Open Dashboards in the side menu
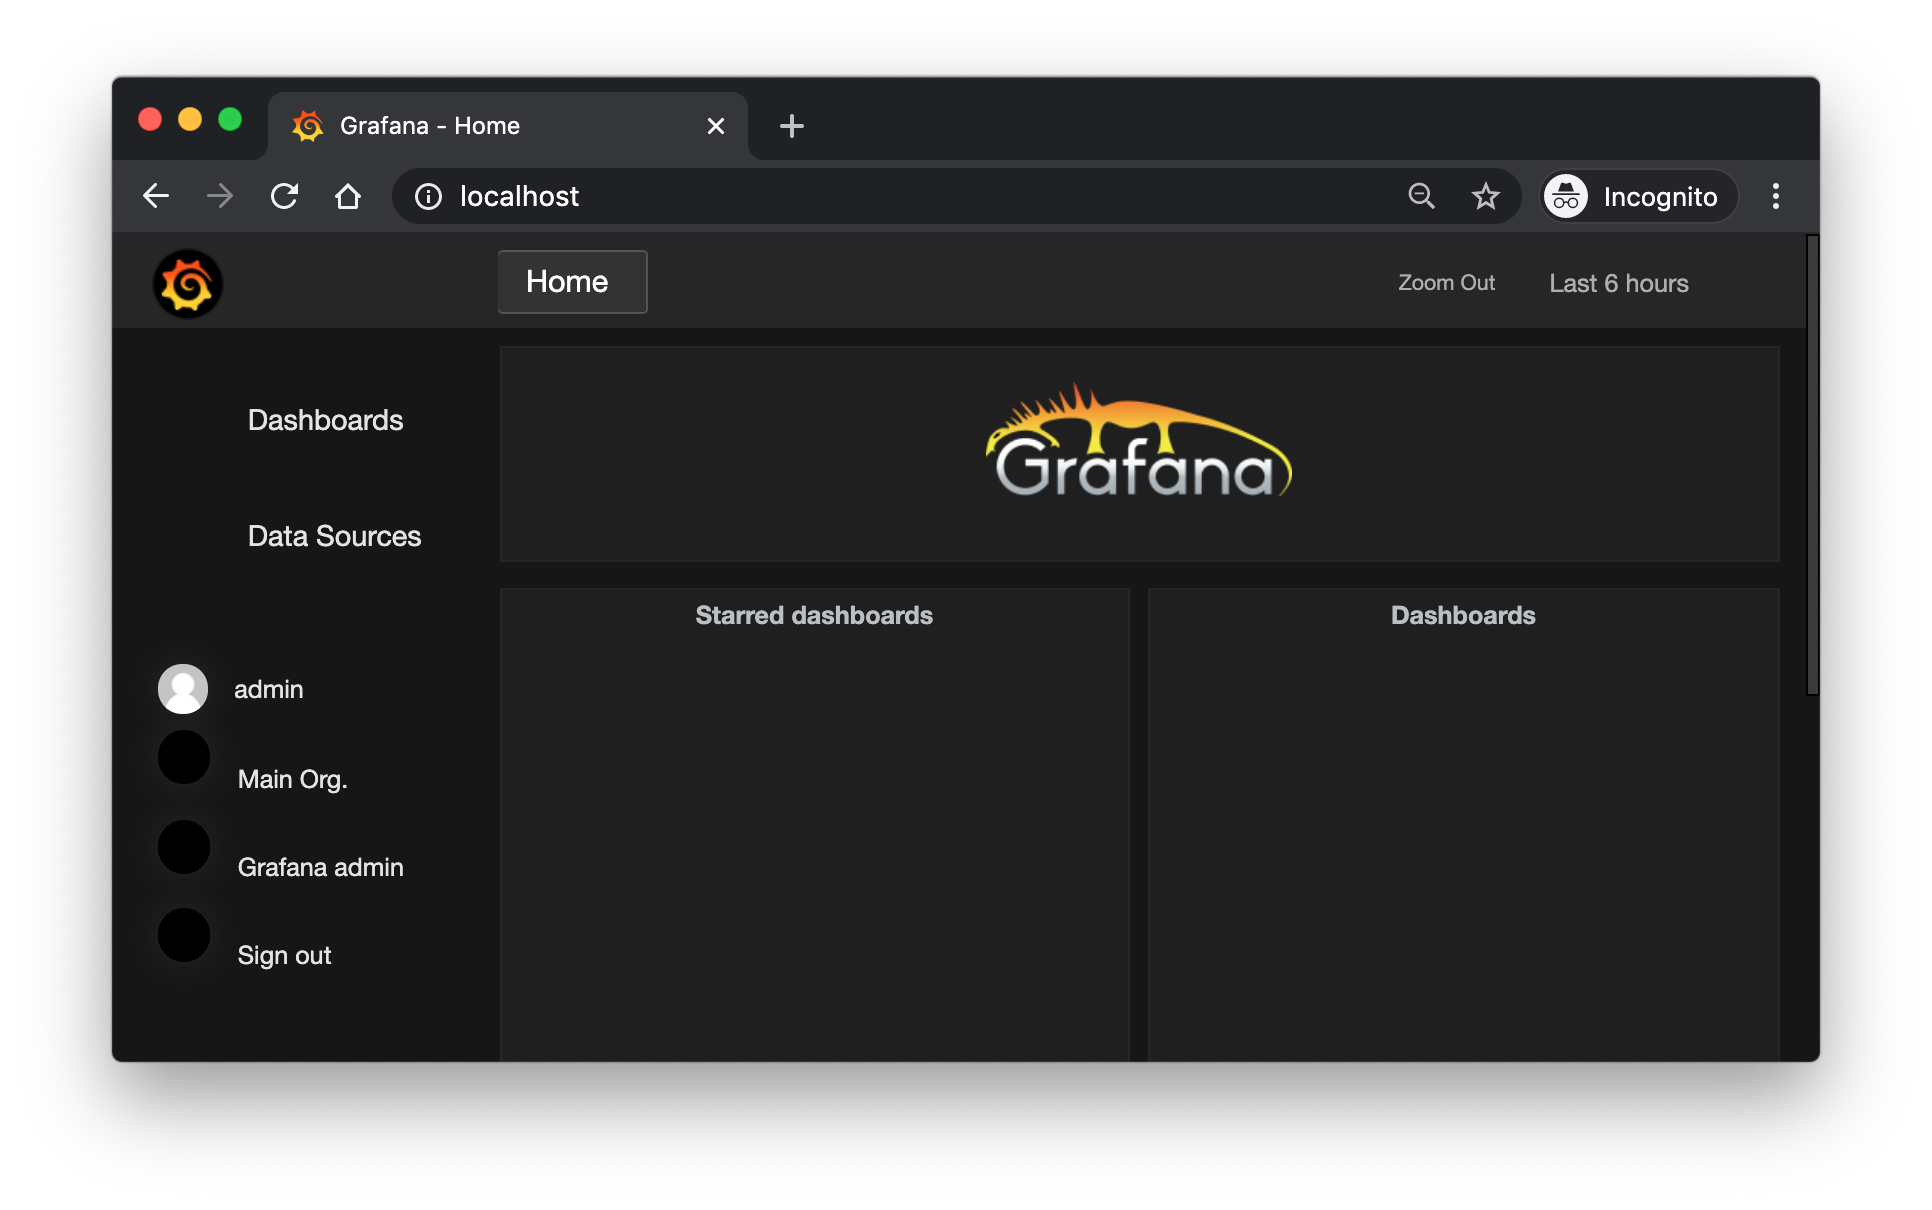1932x1210 pixels. [x=325, y=420]
